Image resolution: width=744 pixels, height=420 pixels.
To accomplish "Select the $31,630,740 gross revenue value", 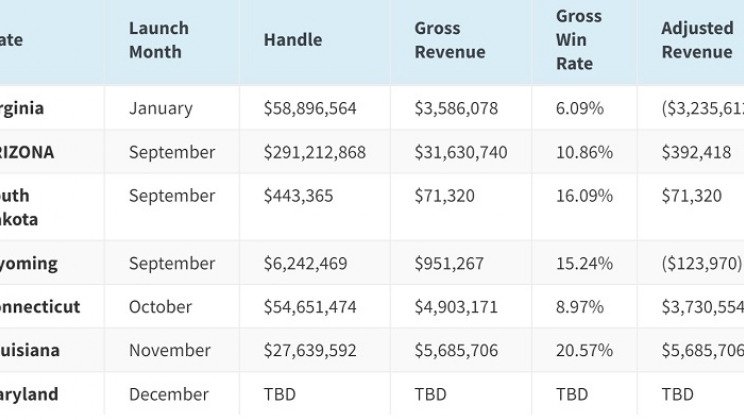I will coord(461,152).
